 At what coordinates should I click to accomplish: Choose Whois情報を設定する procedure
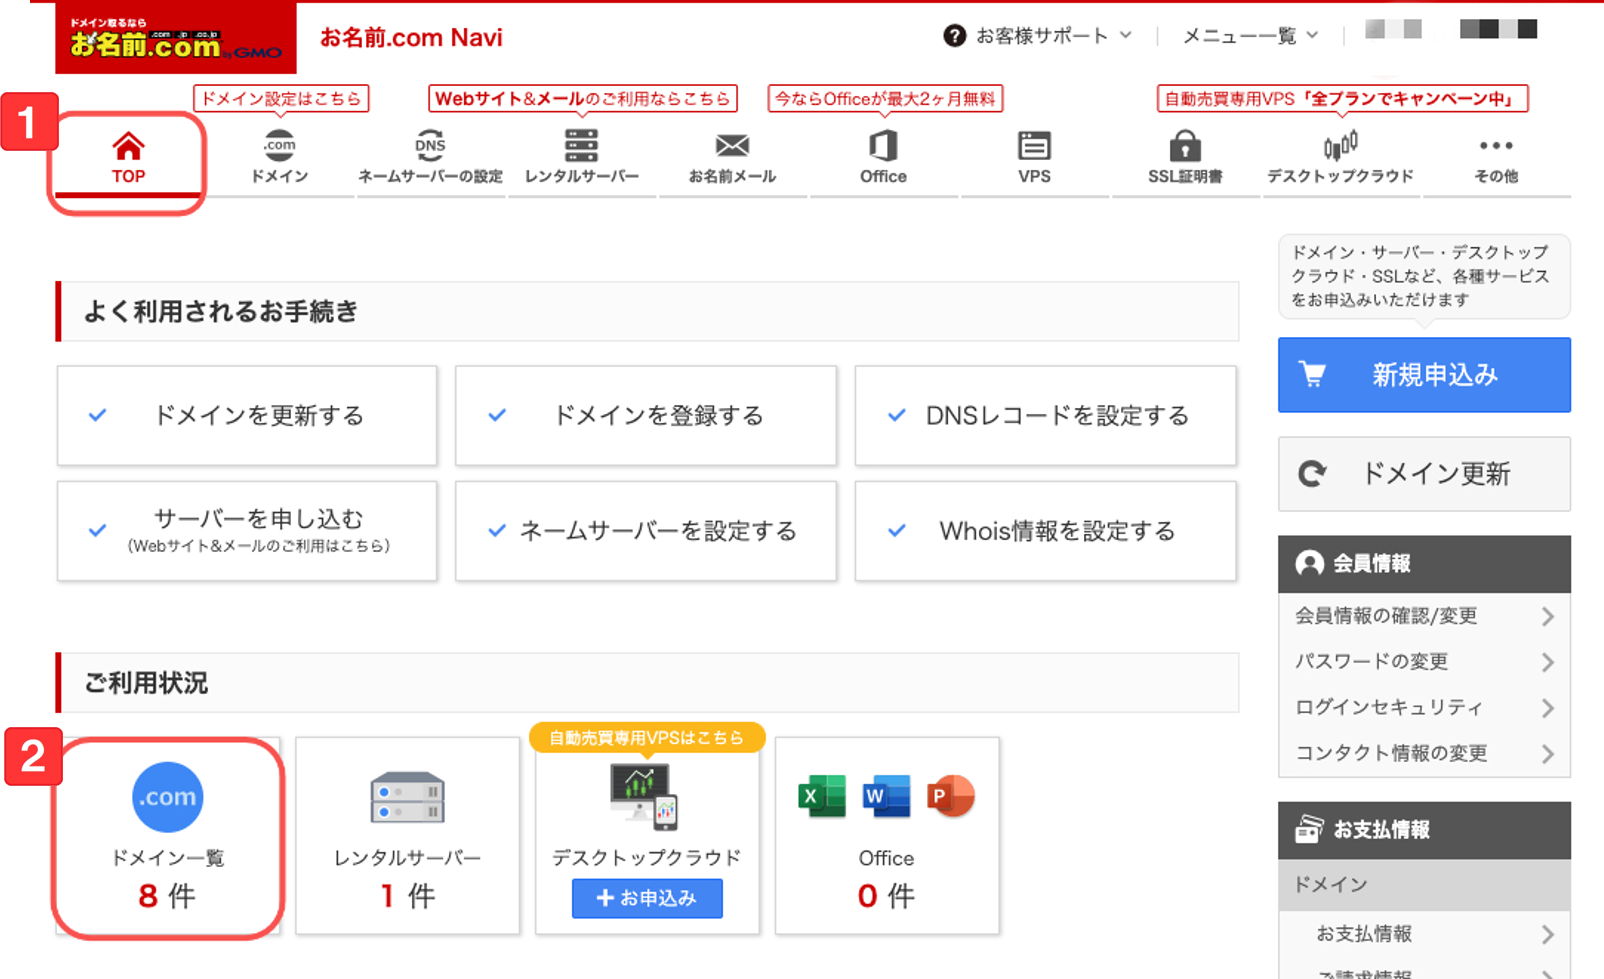(1046, 531)
